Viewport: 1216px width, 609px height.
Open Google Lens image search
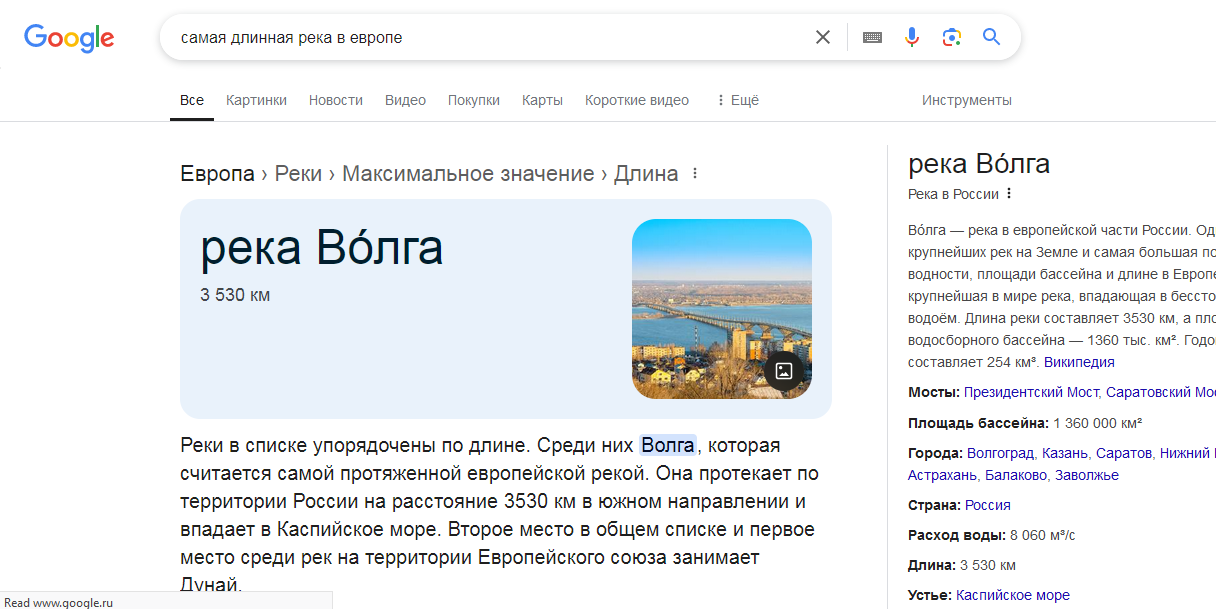click(x=951, y=37)
